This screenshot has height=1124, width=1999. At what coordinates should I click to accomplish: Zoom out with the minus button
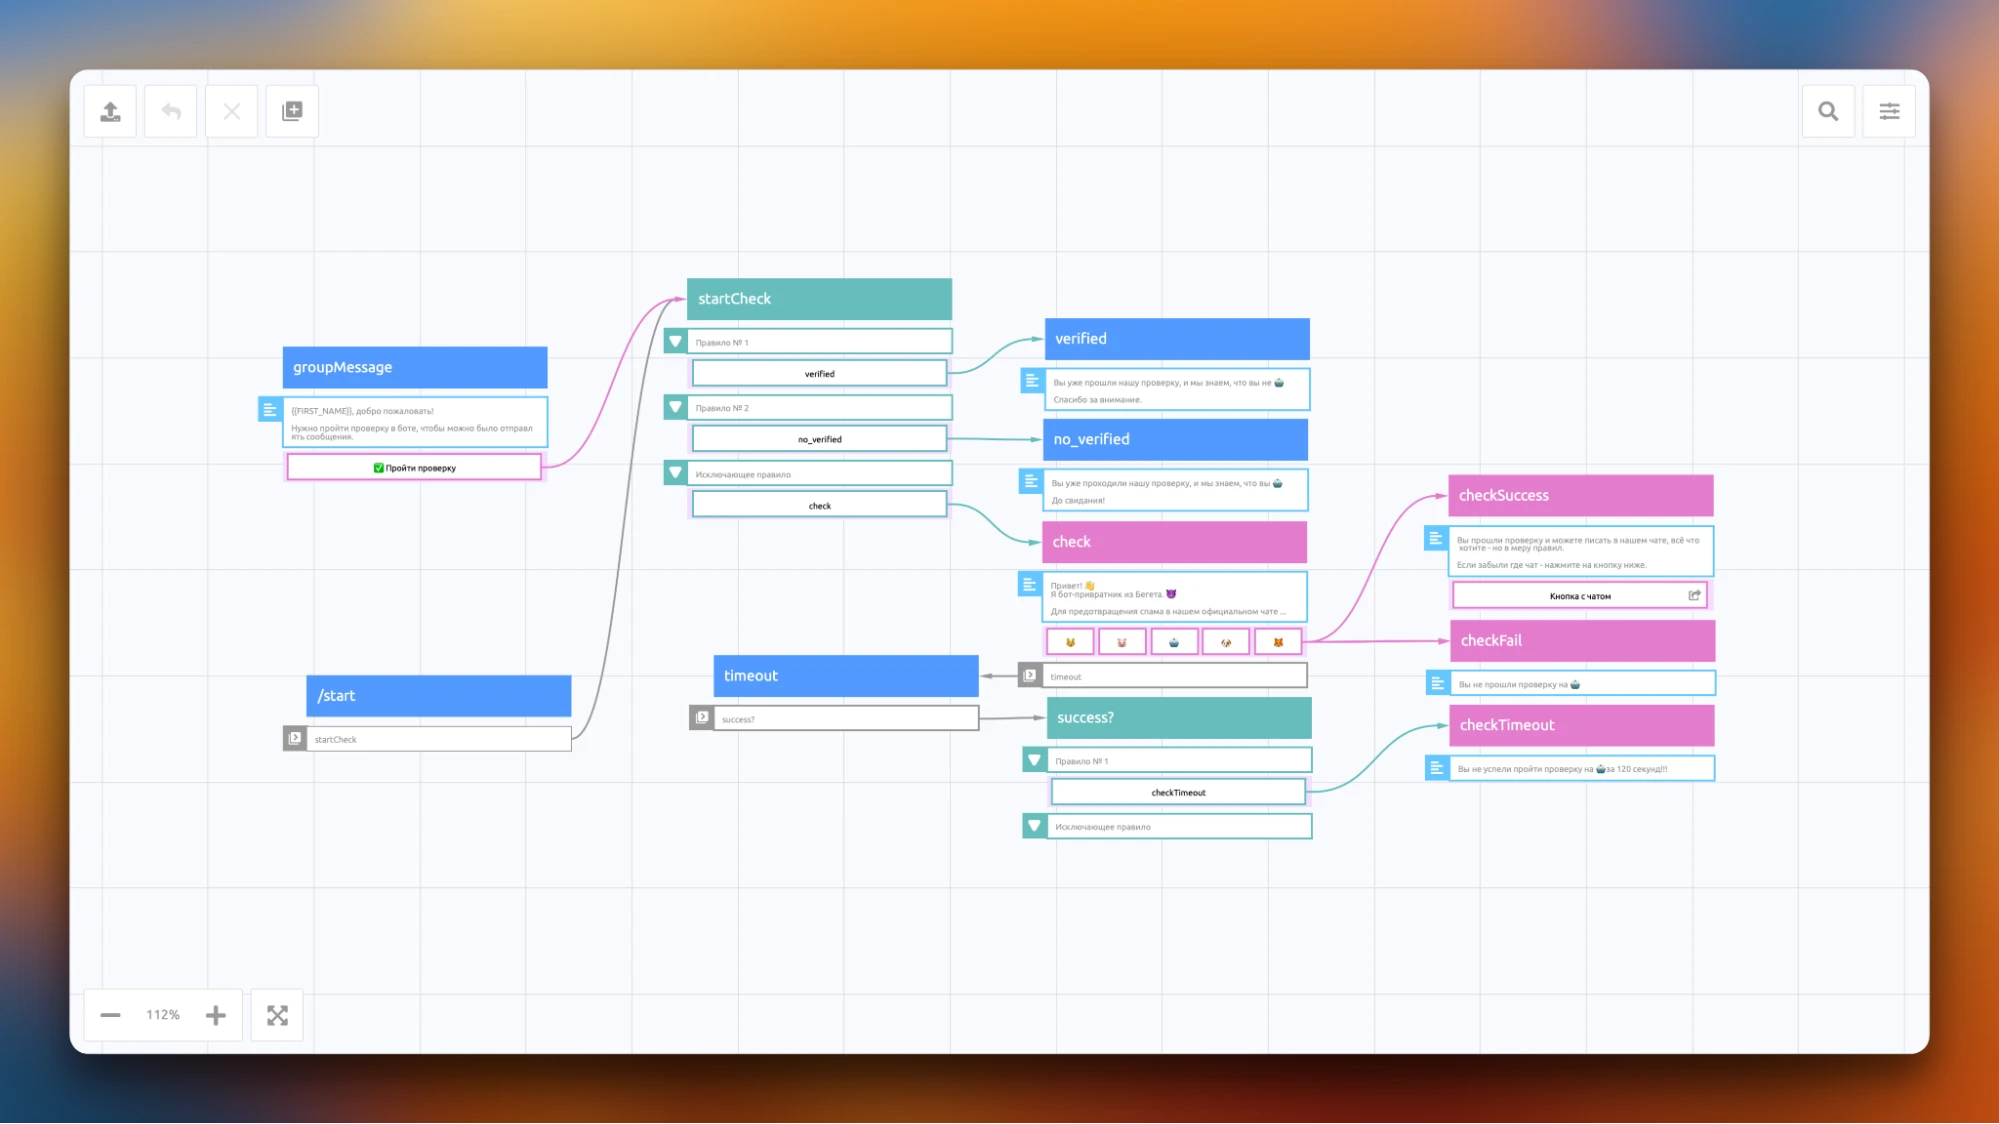tap(110, 1015)
